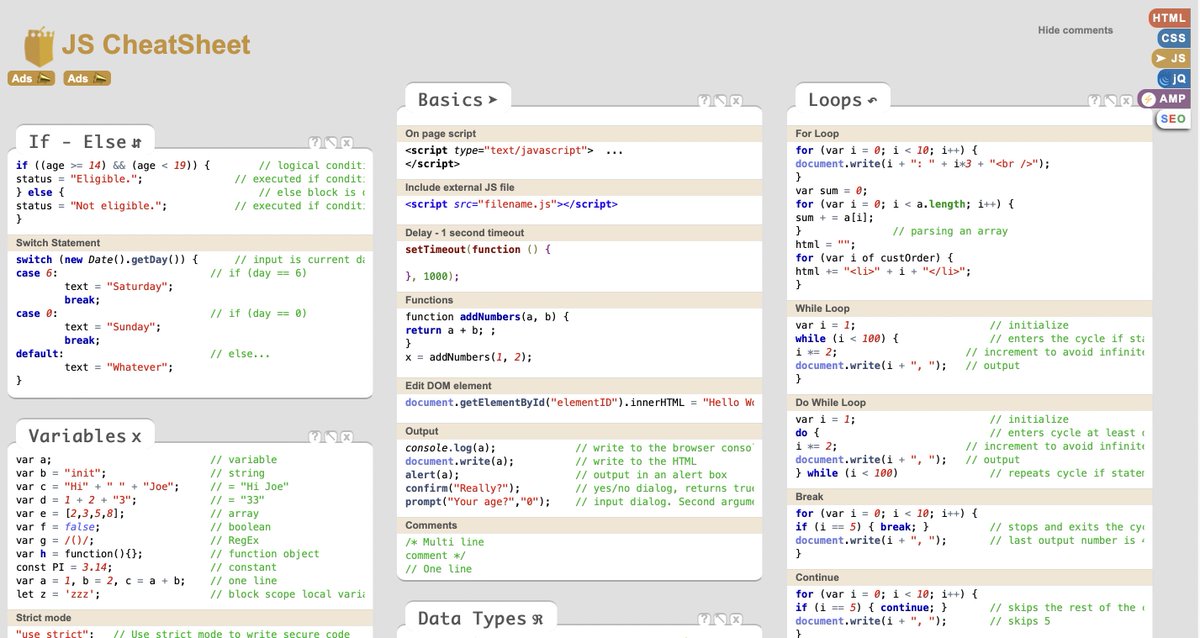
Task: Close the Basics panel
Action: coord(736,101)
